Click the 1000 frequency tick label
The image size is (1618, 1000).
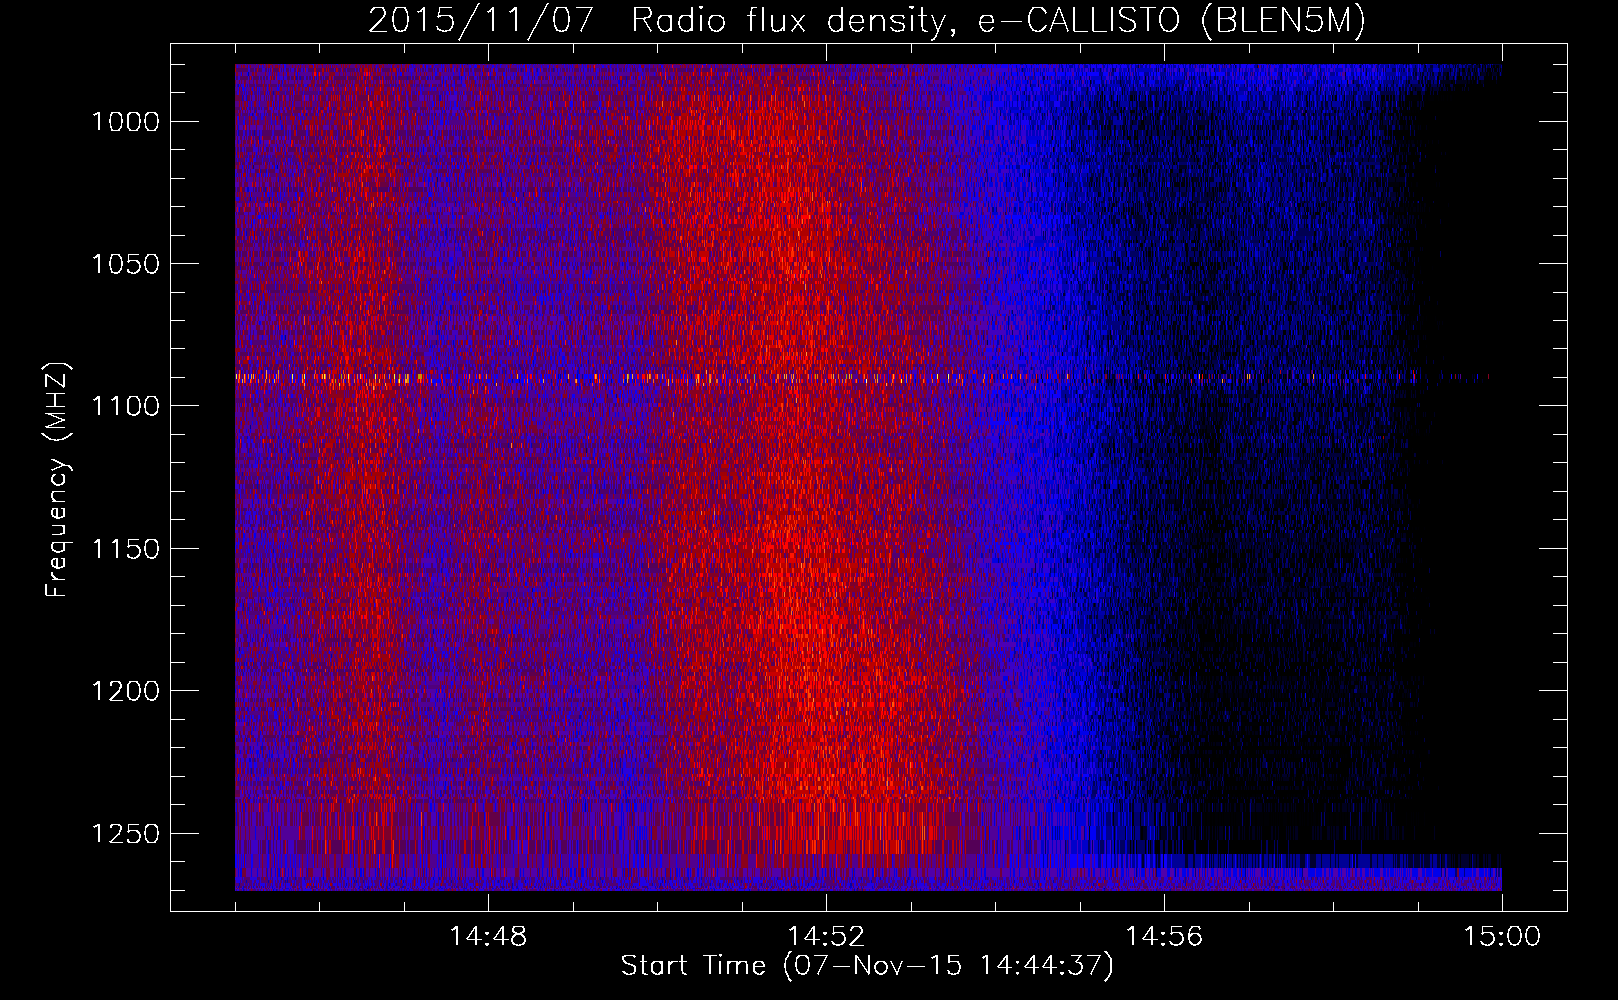point(125,122)
